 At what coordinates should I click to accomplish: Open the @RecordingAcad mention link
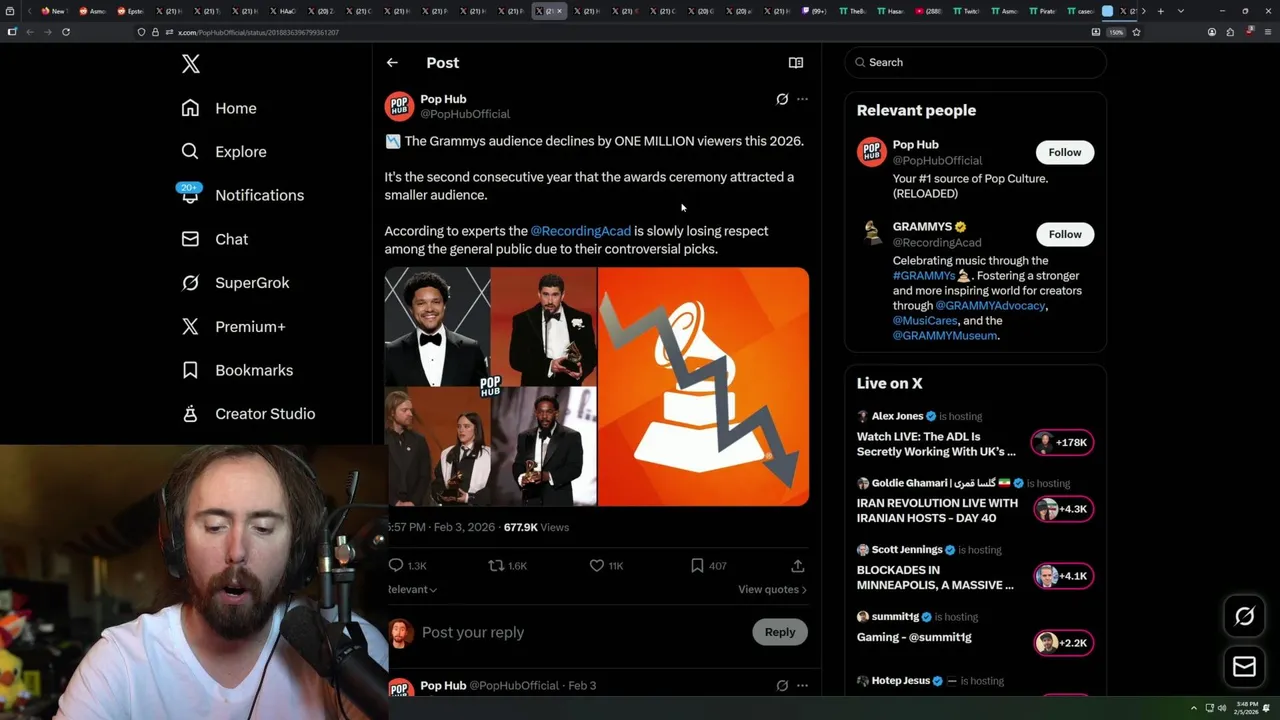(581, 231)
